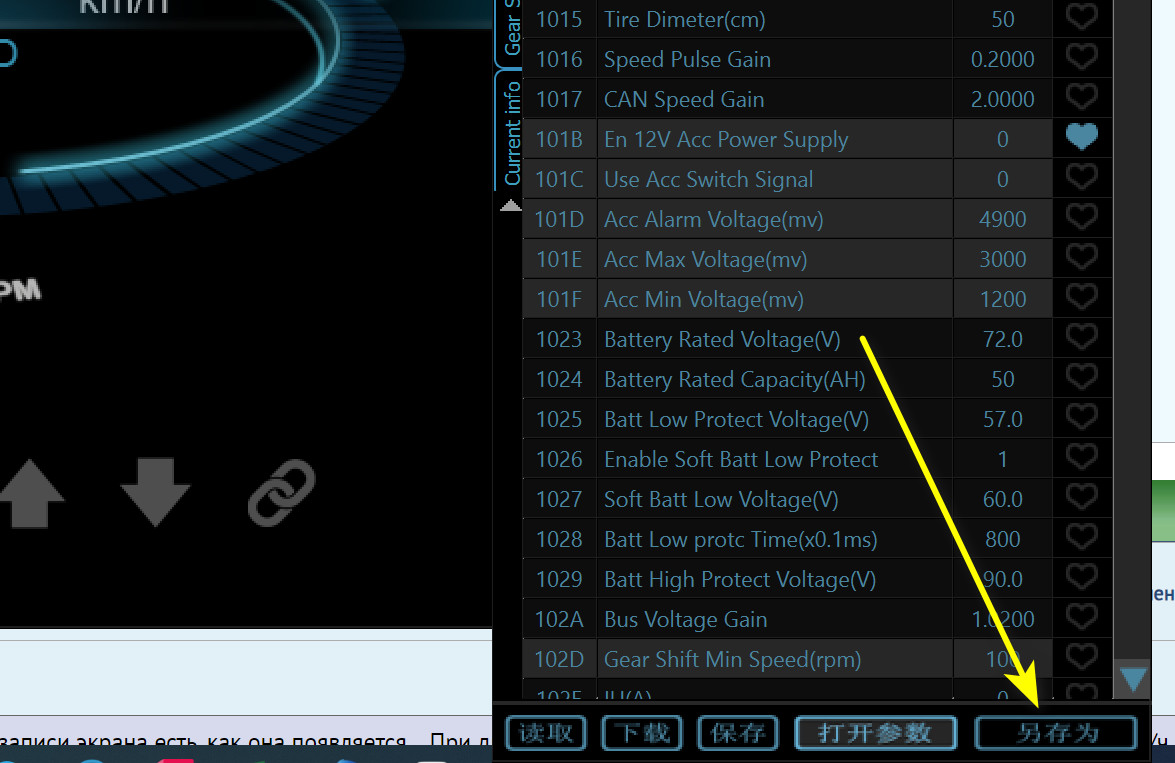
Task: Click the Battery Rated Capacity value field
Action: [1002, 379]
